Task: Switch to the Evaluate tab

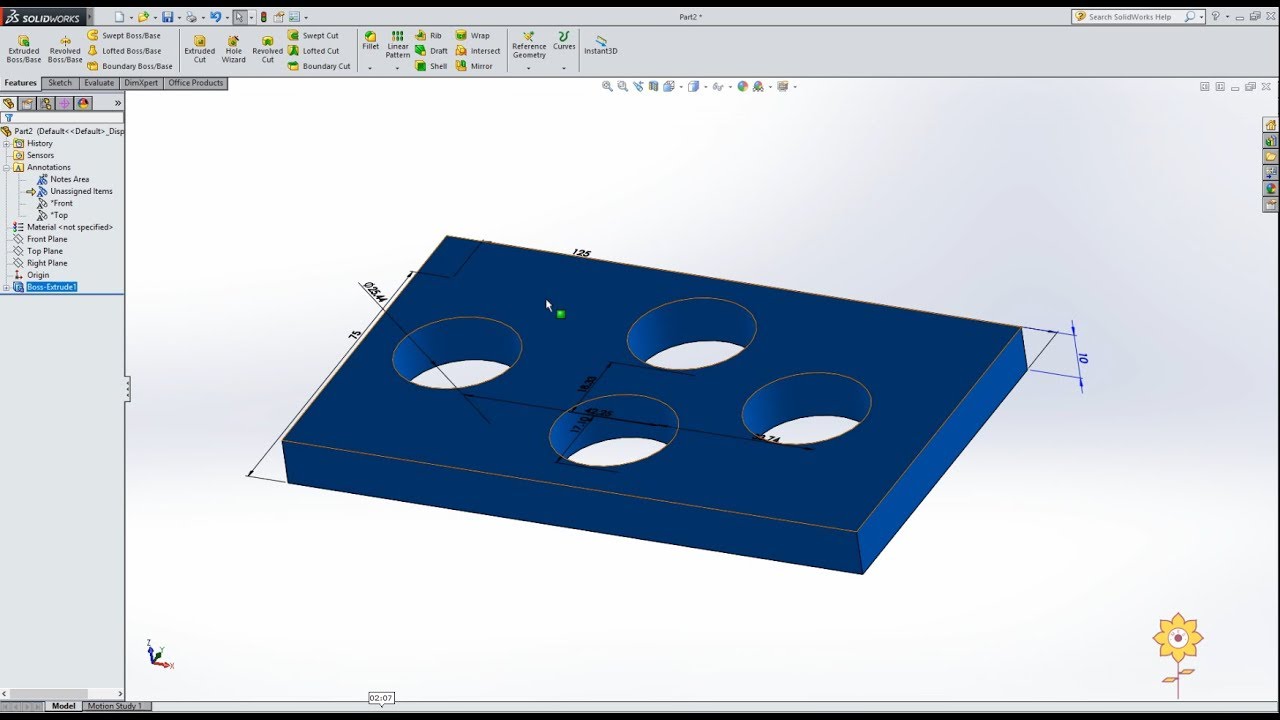Action: point(99,83)
